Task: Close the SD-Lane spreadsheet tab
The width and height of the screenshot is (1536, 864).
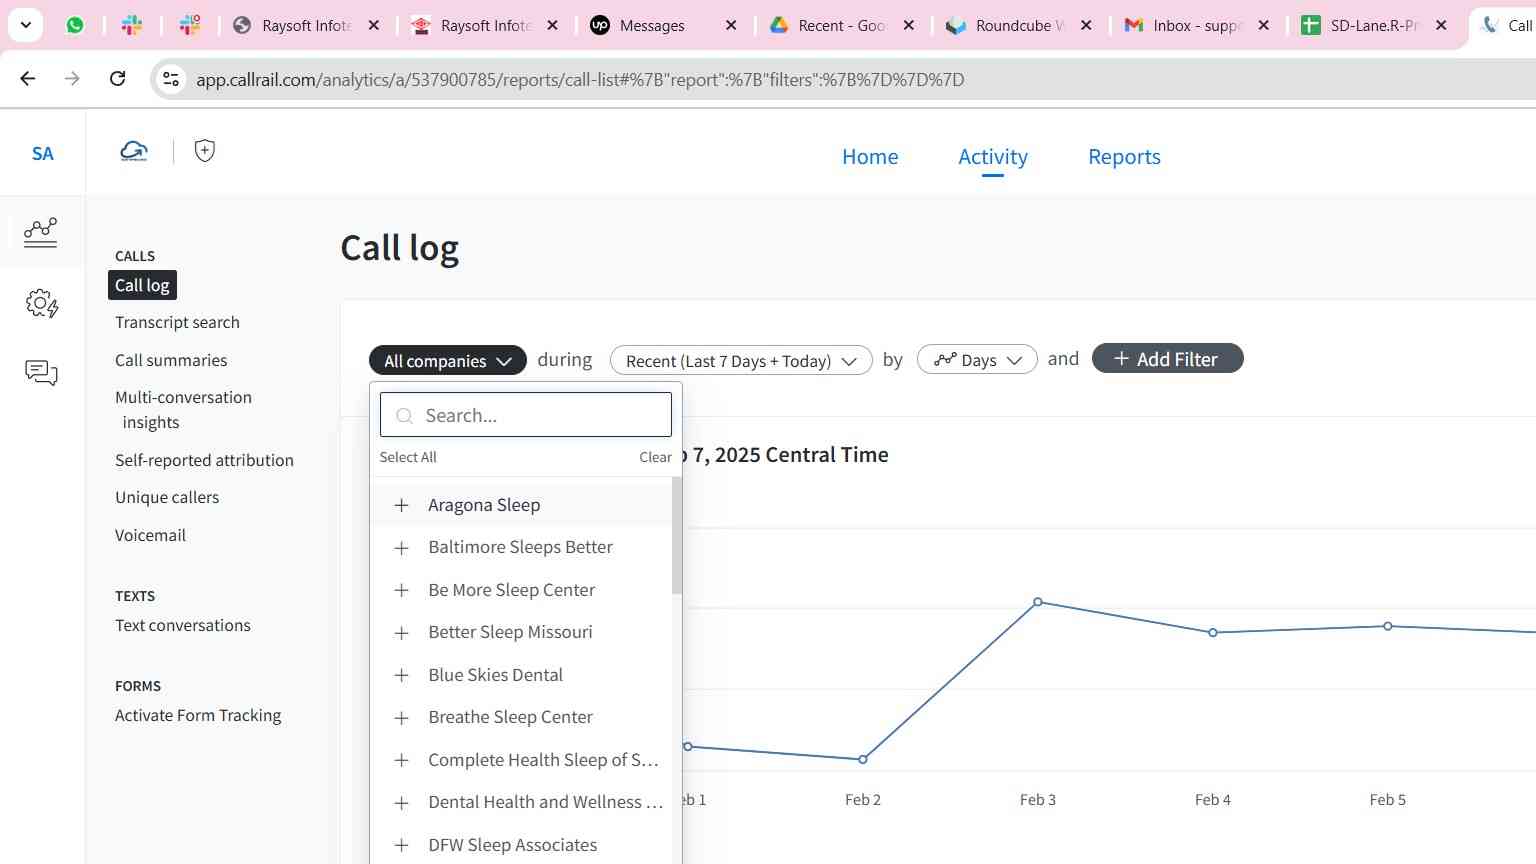Action: [x=1441, y=25]
